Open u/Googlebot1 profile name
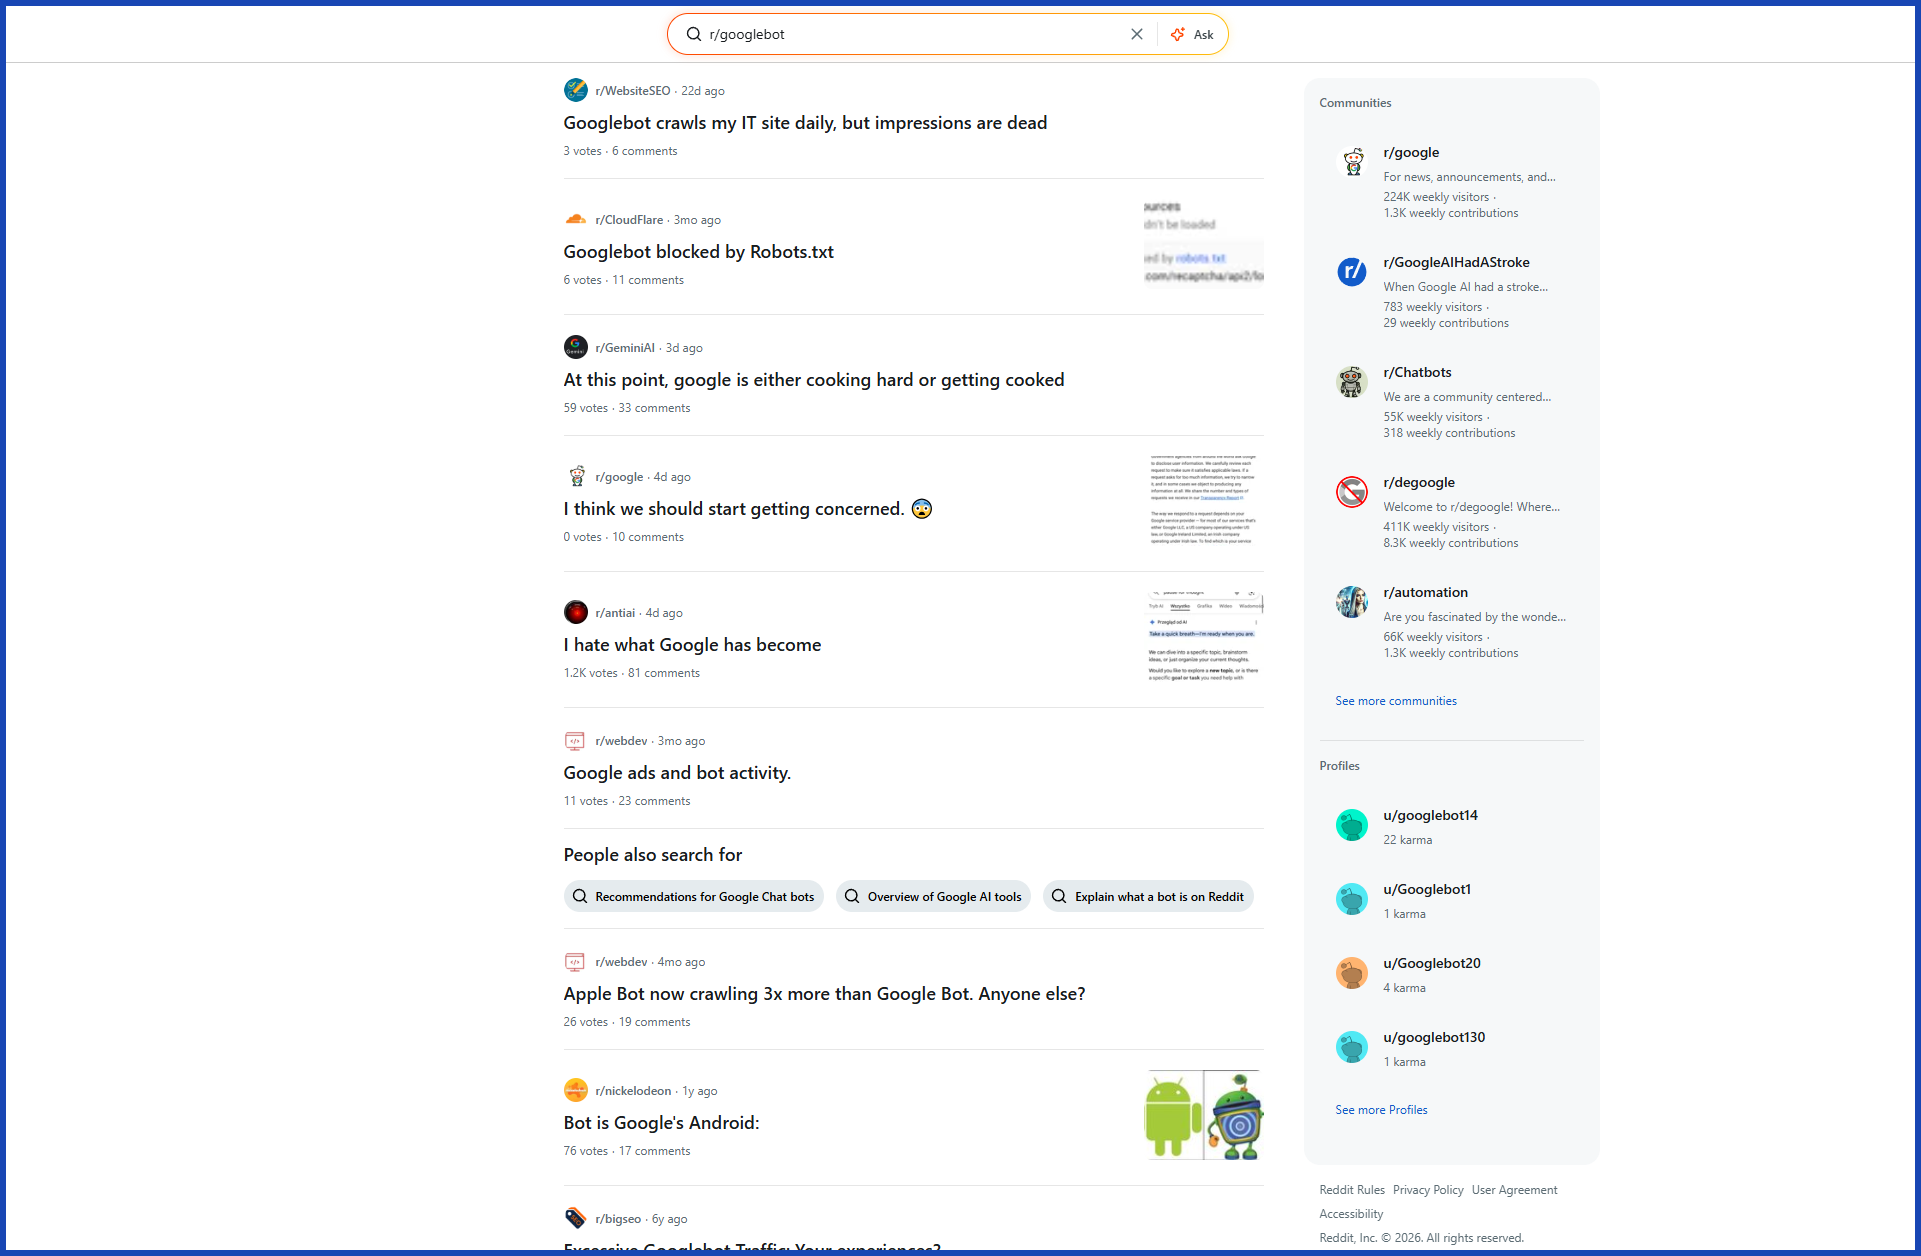This screenshot has height=1256, width=1921. click(x=1427, y=889)
